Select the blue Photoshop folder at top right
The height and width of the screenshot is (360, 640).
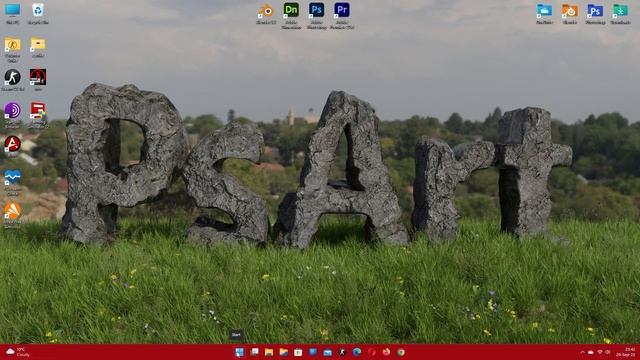tap(595, 14)
